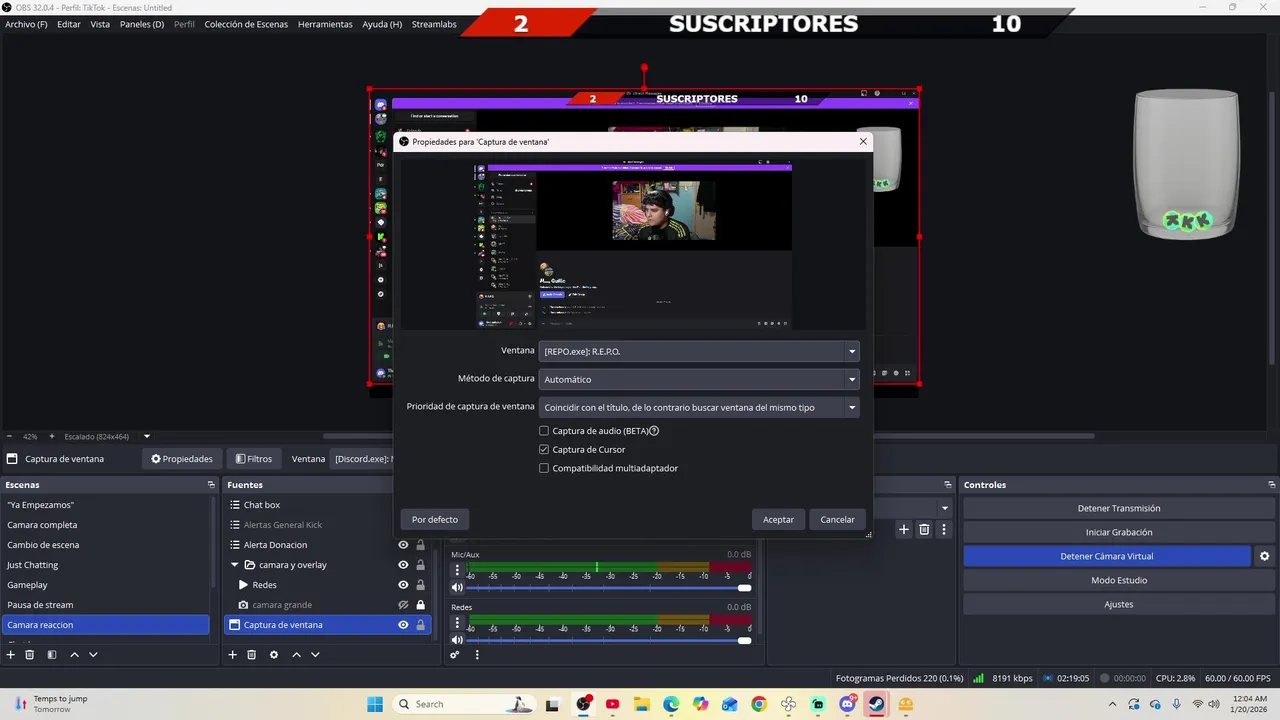Click Aceptar in properties dialog
The height and width of the screenshot is (720, 1280).
[x=778, y=519]
